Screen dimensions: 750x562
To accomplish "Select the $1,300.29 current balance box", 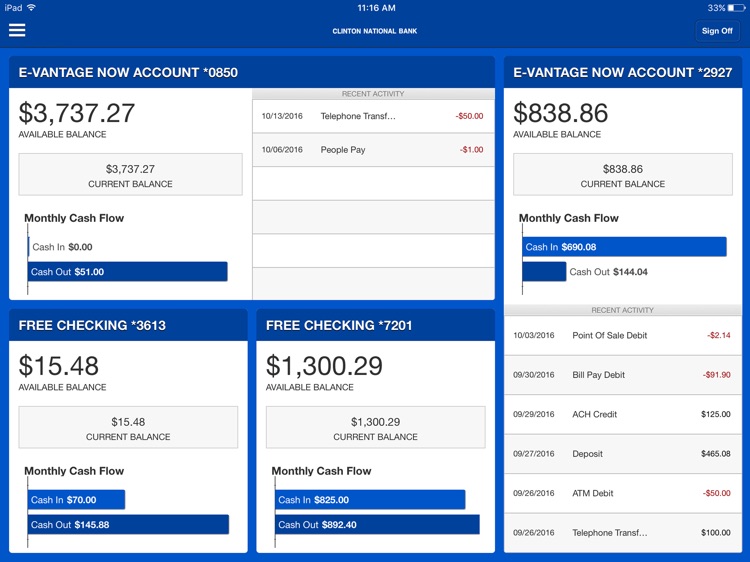I will [x=375, y=428].
